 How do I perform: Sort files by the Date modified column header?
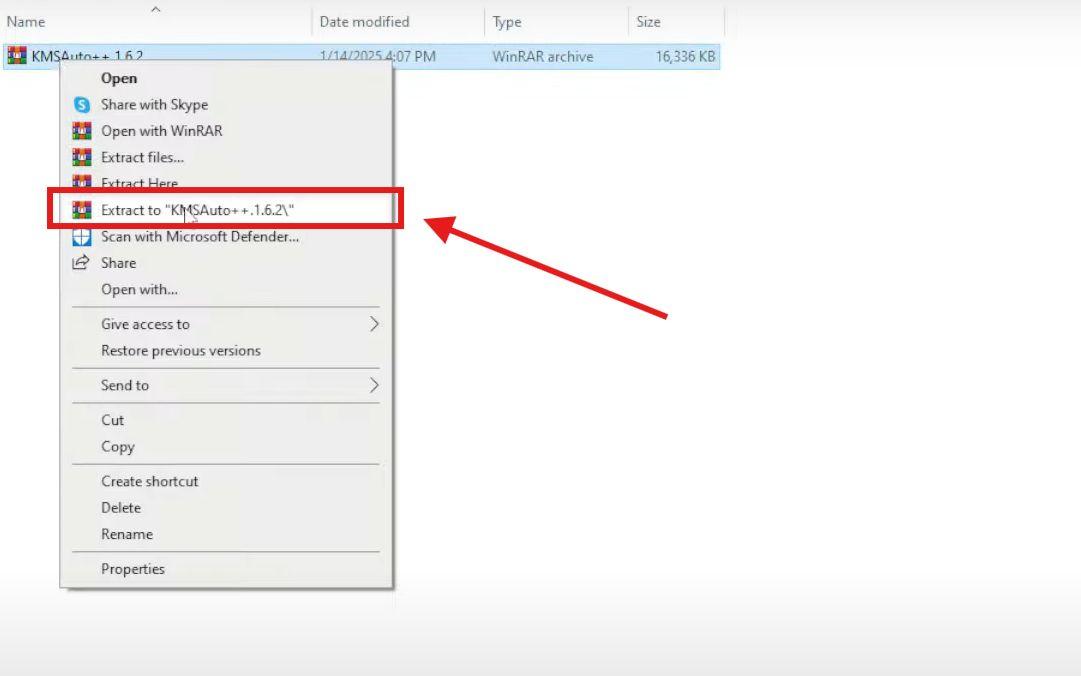point(364,21)
